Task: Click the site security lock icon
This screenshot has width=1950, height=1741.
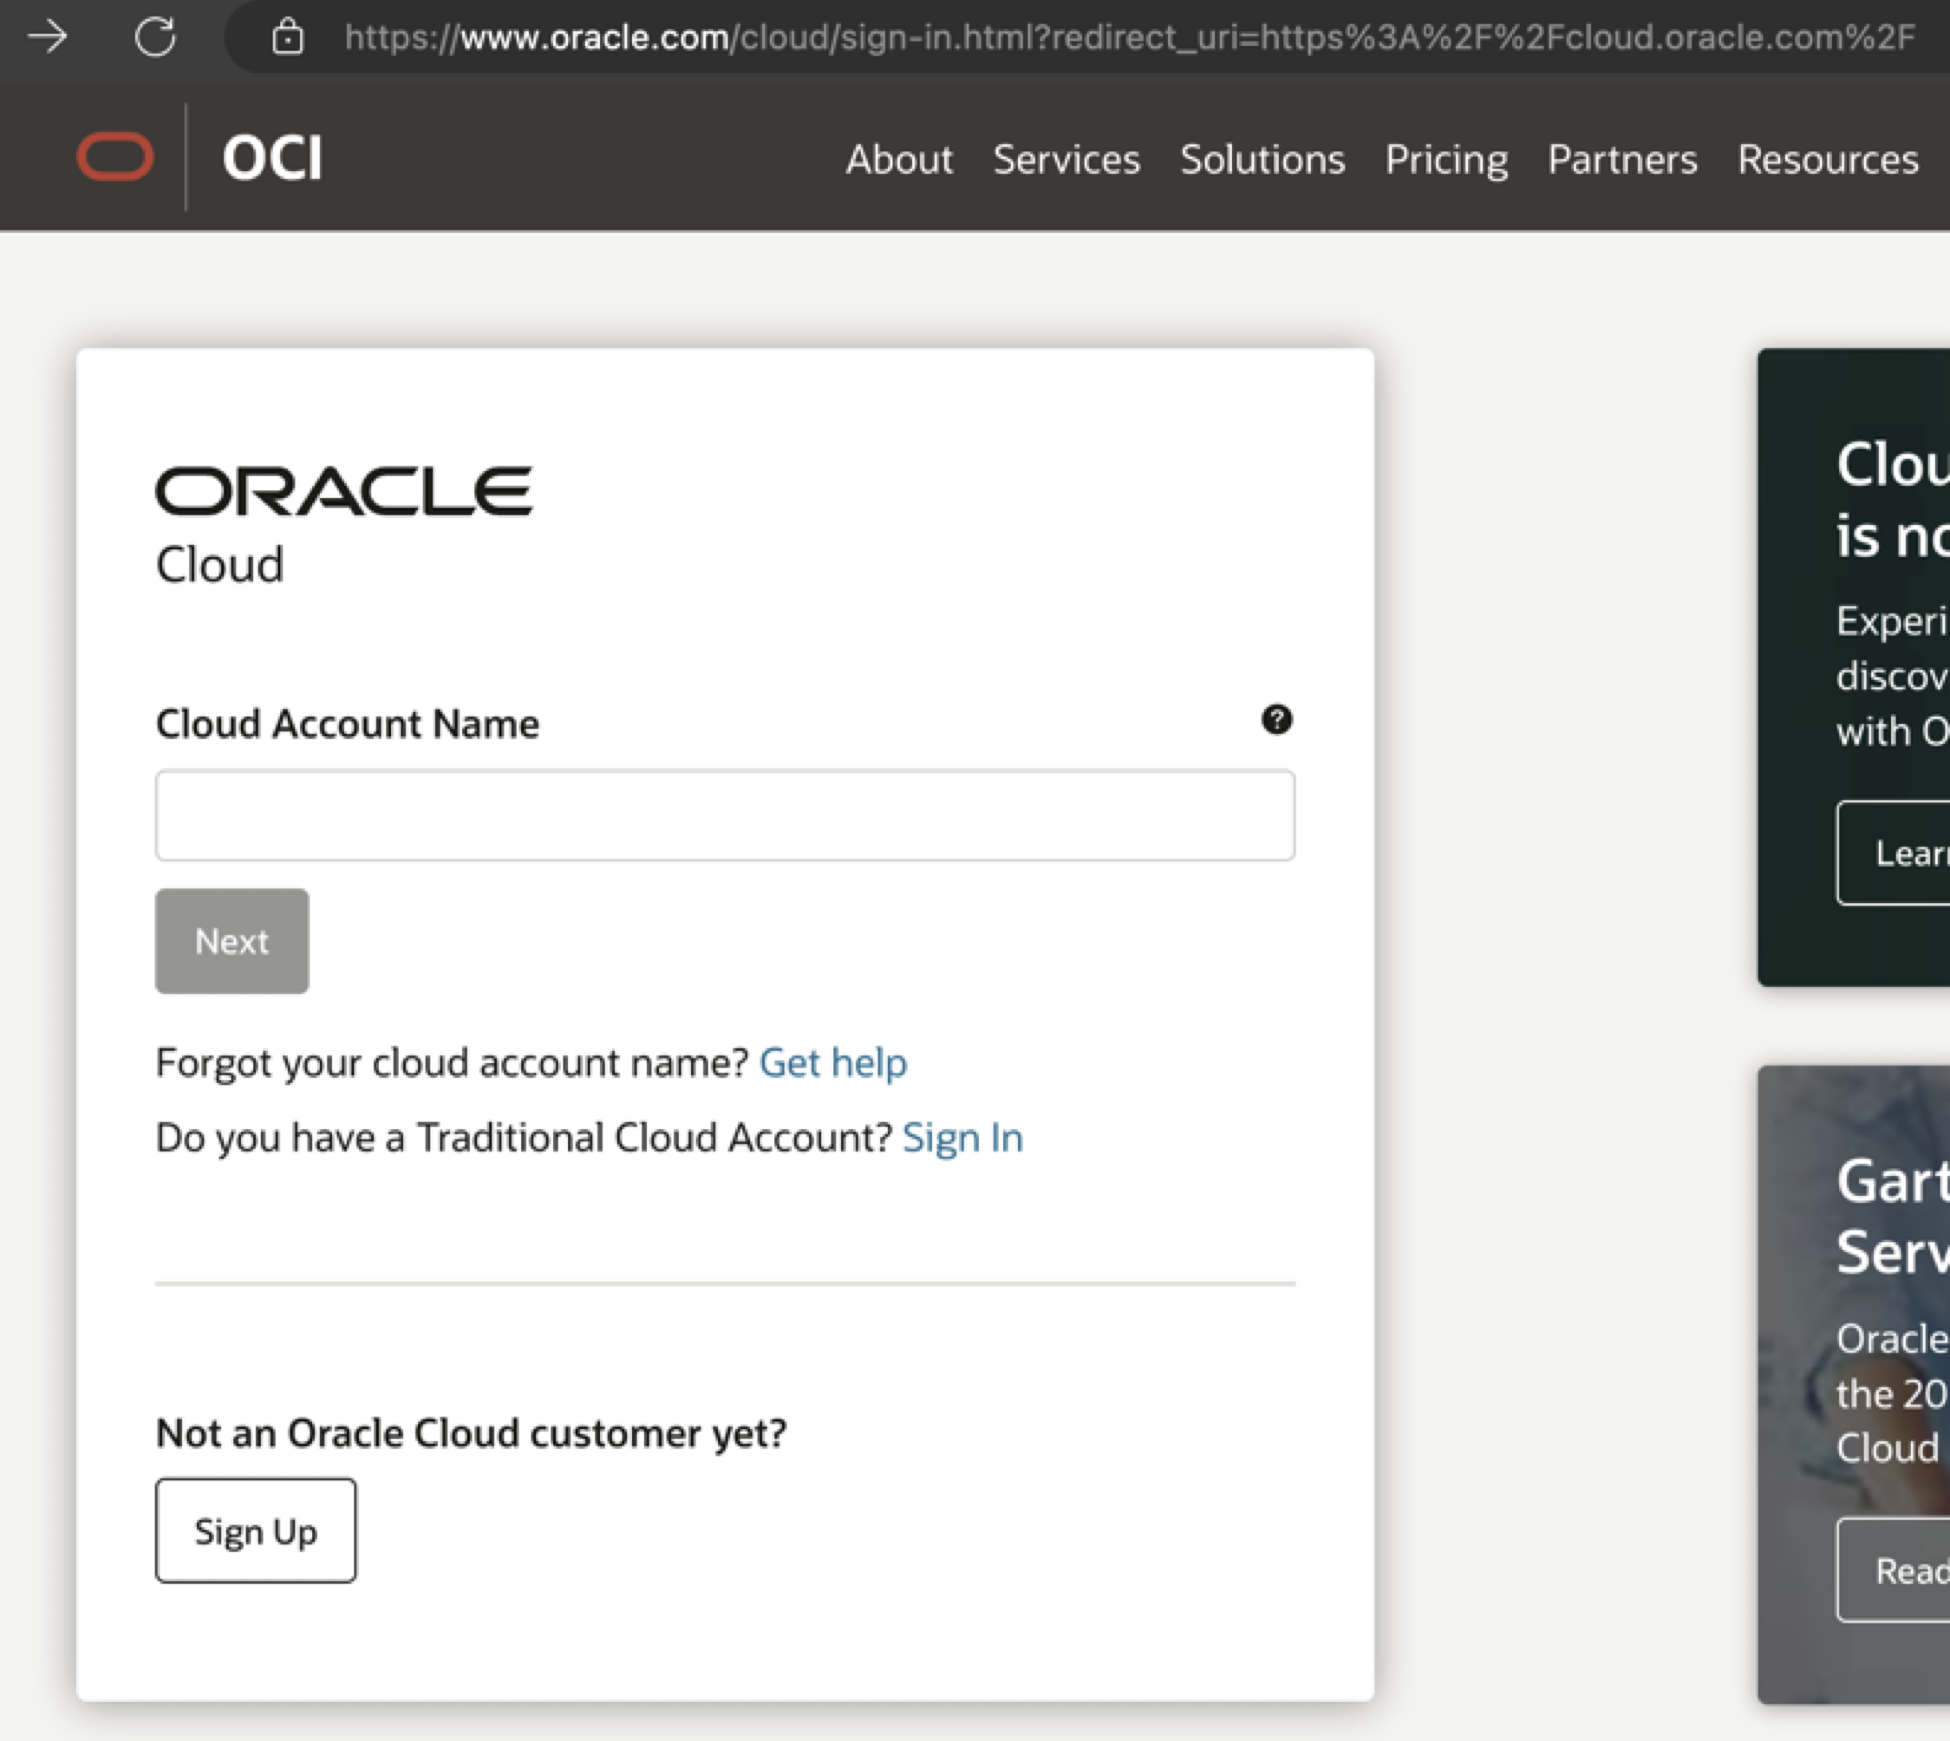Action: 288,37
